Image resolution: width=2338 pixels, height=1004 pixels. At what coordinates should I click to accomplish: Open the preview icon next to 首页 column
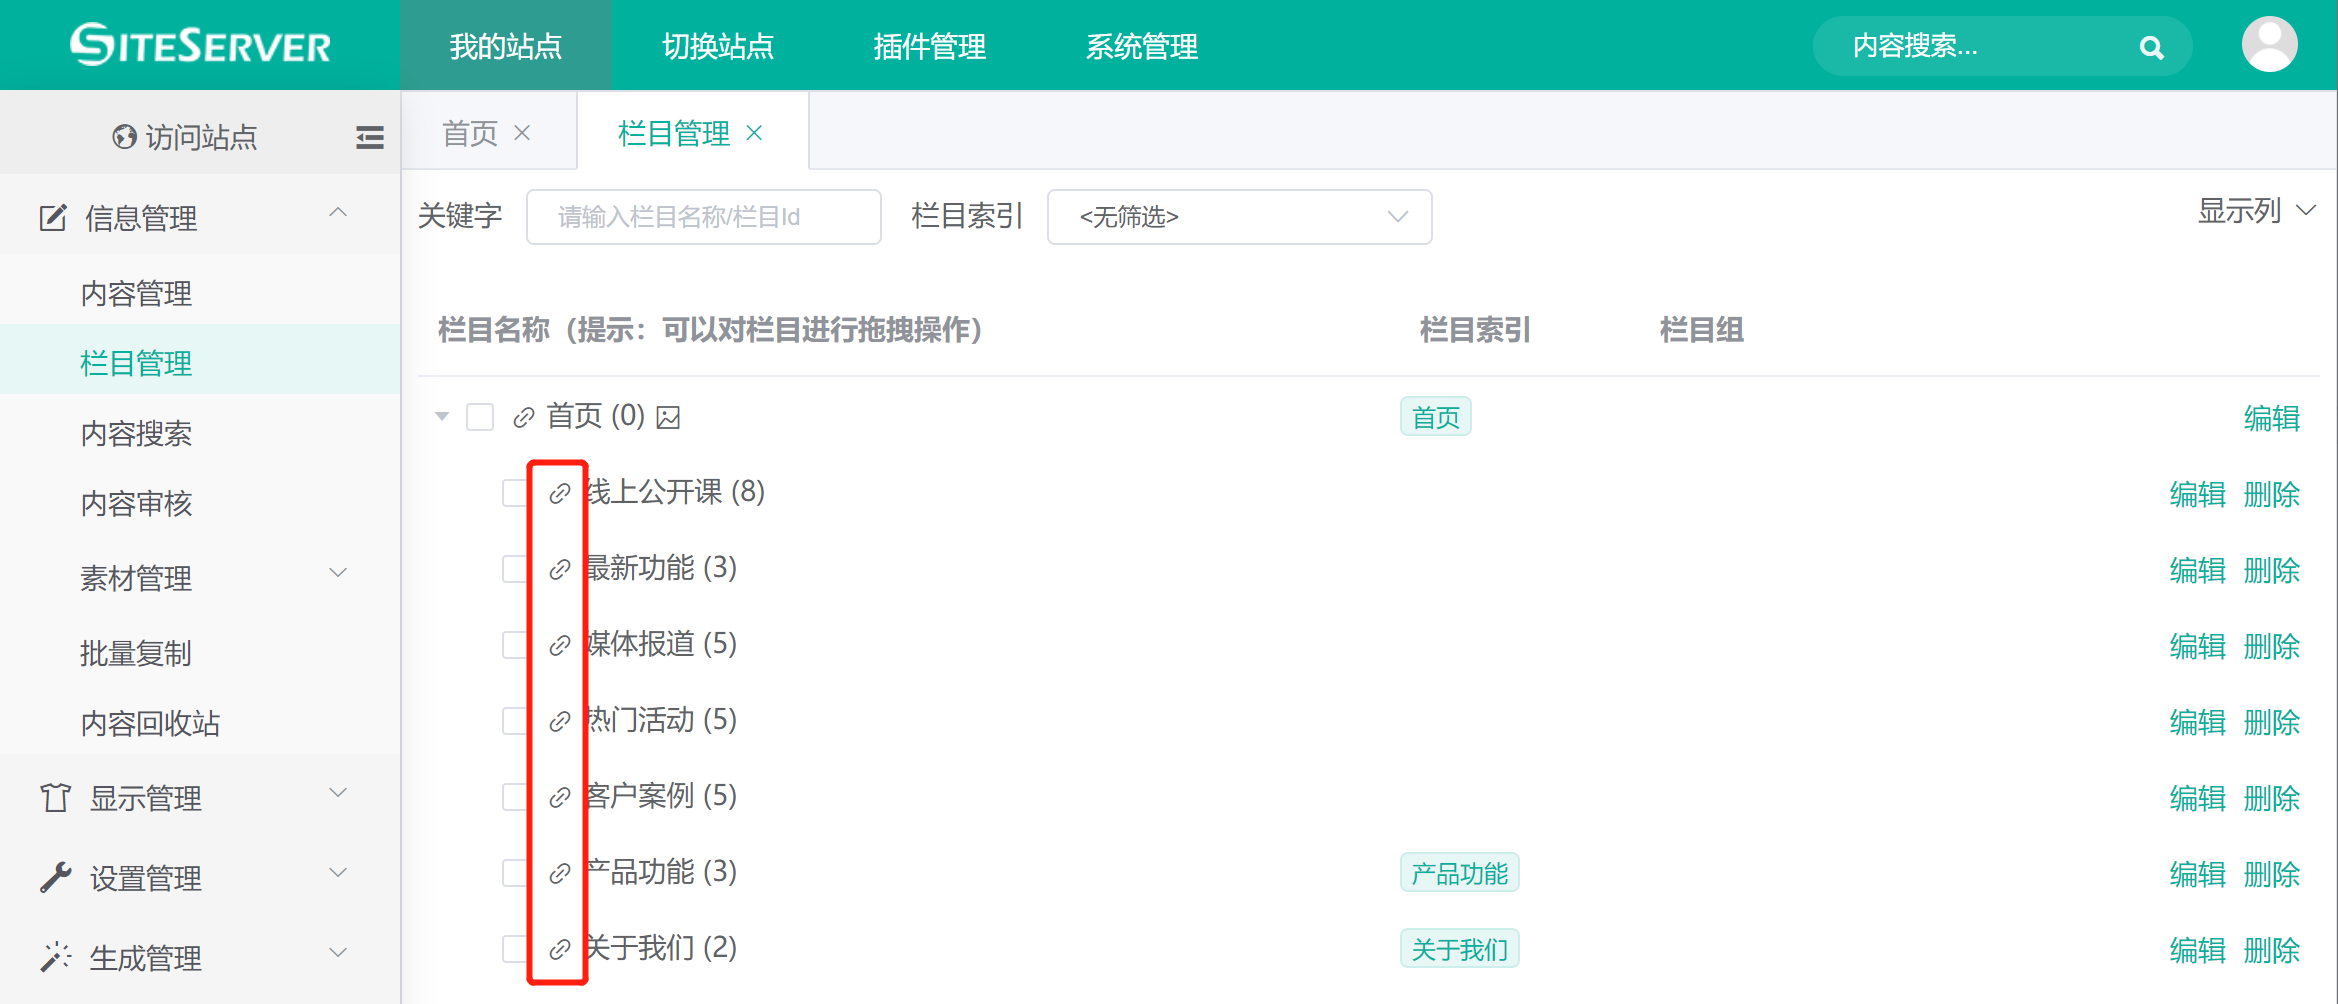668,417
